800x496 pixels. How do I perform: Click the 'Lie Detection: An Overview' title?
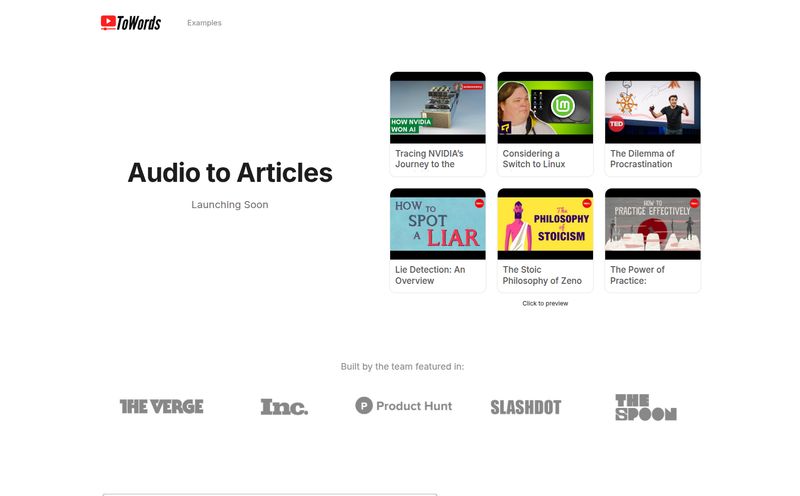click(430, 275)
